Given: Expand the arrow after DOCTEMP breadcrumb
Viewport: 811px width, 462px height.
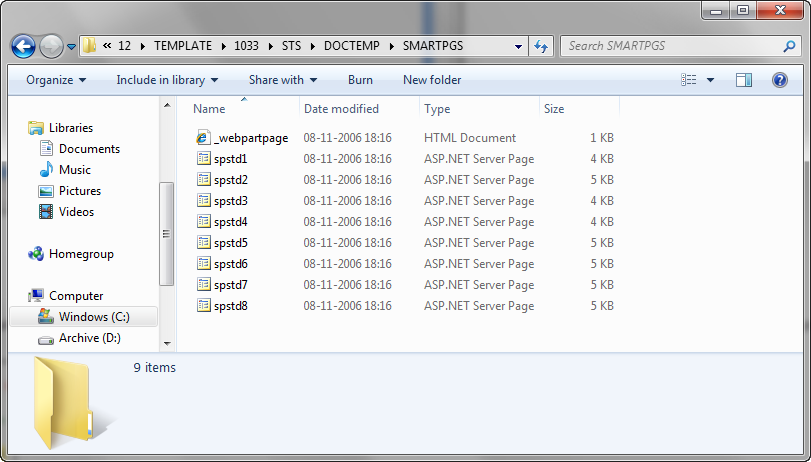Looking at the screenshot, I should pos(392,46).
